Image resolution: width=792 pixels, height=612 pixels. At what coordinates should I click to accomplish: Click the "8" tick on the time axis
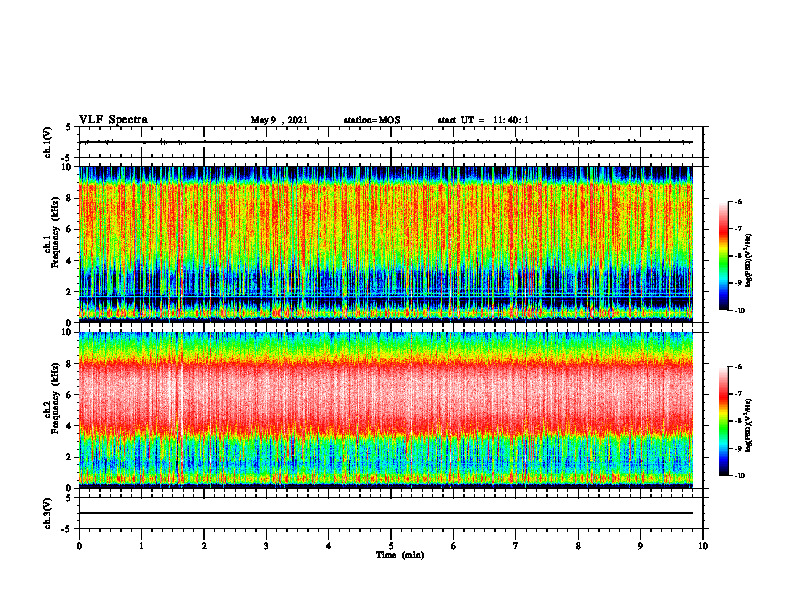578,546
